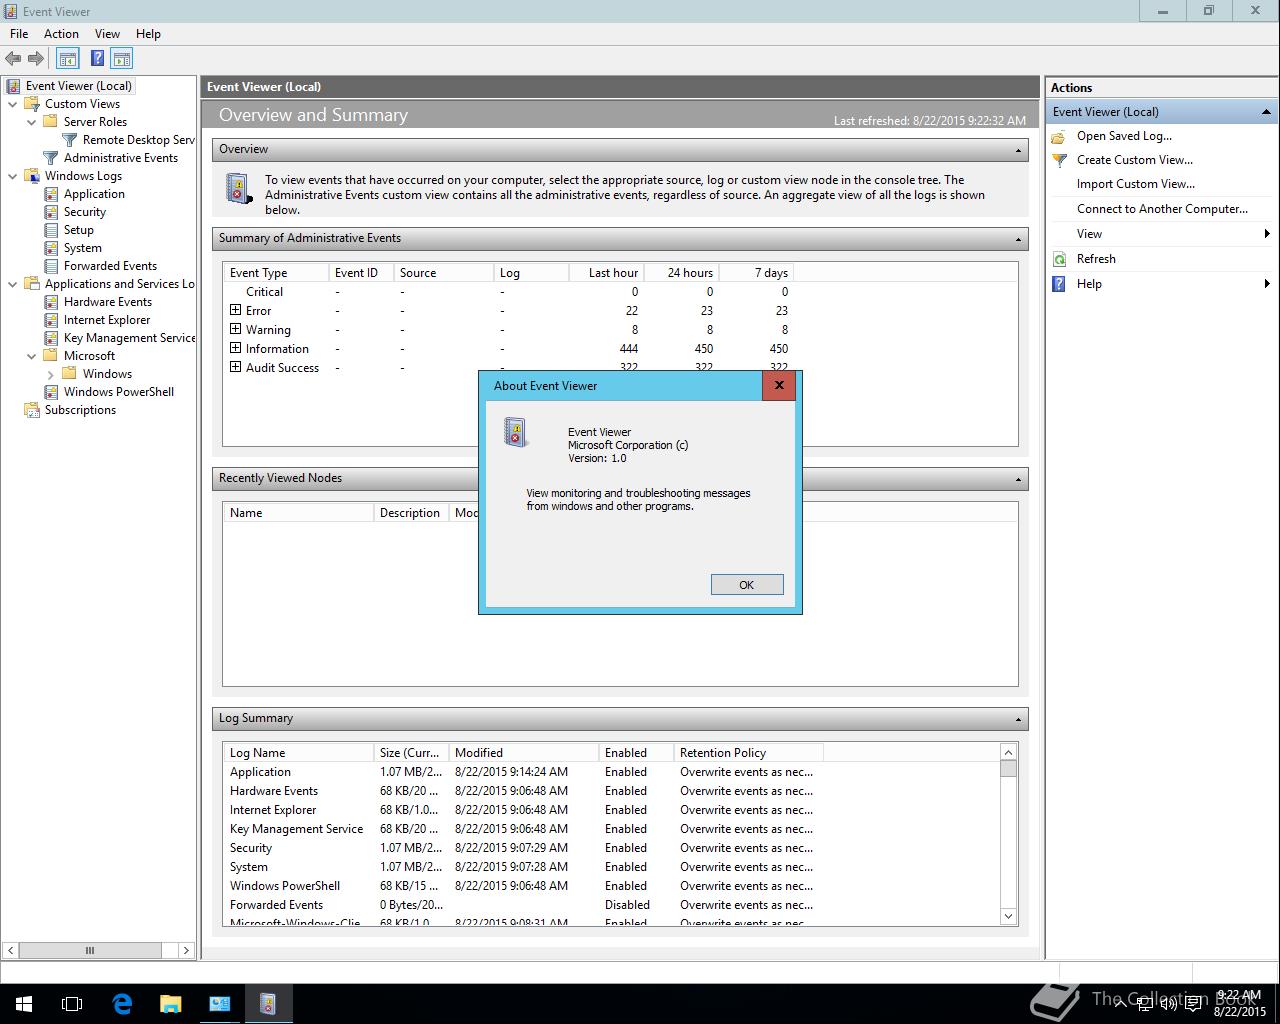Click the Create Custom View funnel icon
This screenshot has width=1280, height=1024.
(x=1059, y=160)
